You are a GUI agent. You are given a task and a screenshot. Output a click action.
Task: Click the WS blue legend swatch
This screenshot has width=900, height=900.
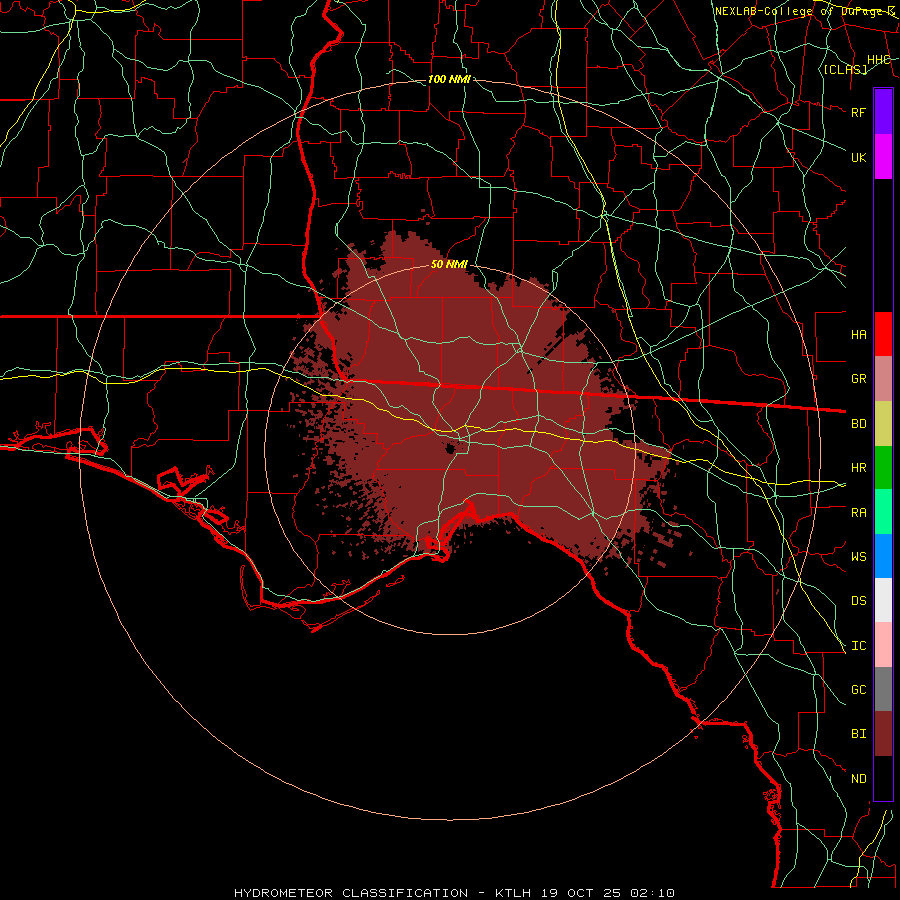point(883,556)
